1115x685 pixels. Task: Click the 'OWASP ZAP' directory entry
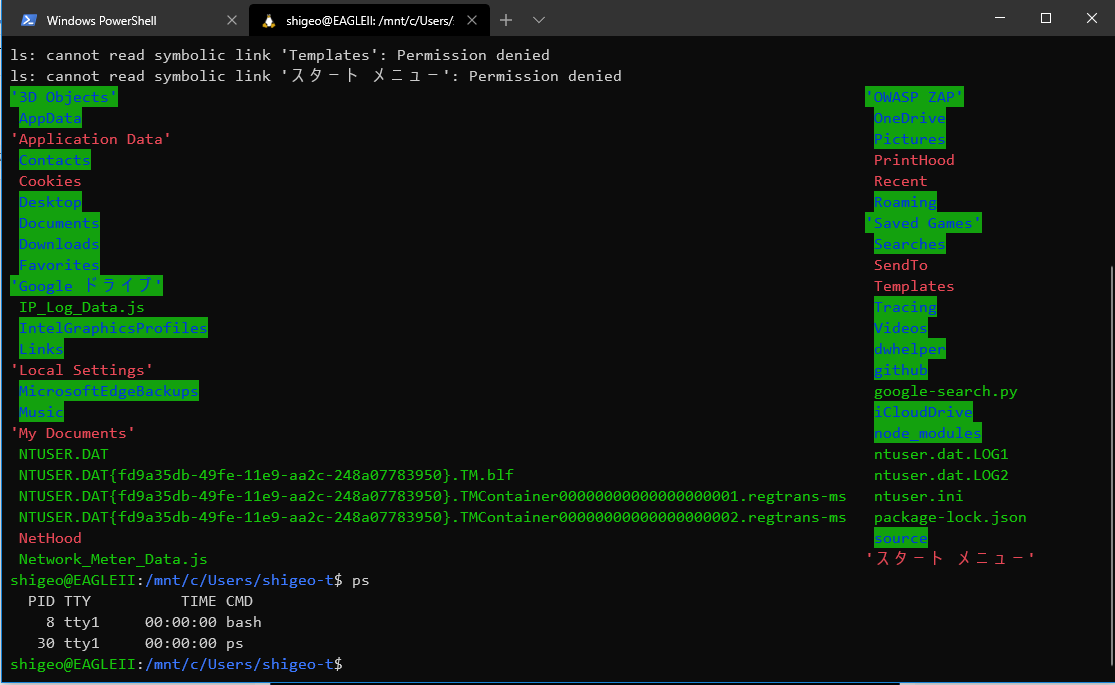(914, 97)
